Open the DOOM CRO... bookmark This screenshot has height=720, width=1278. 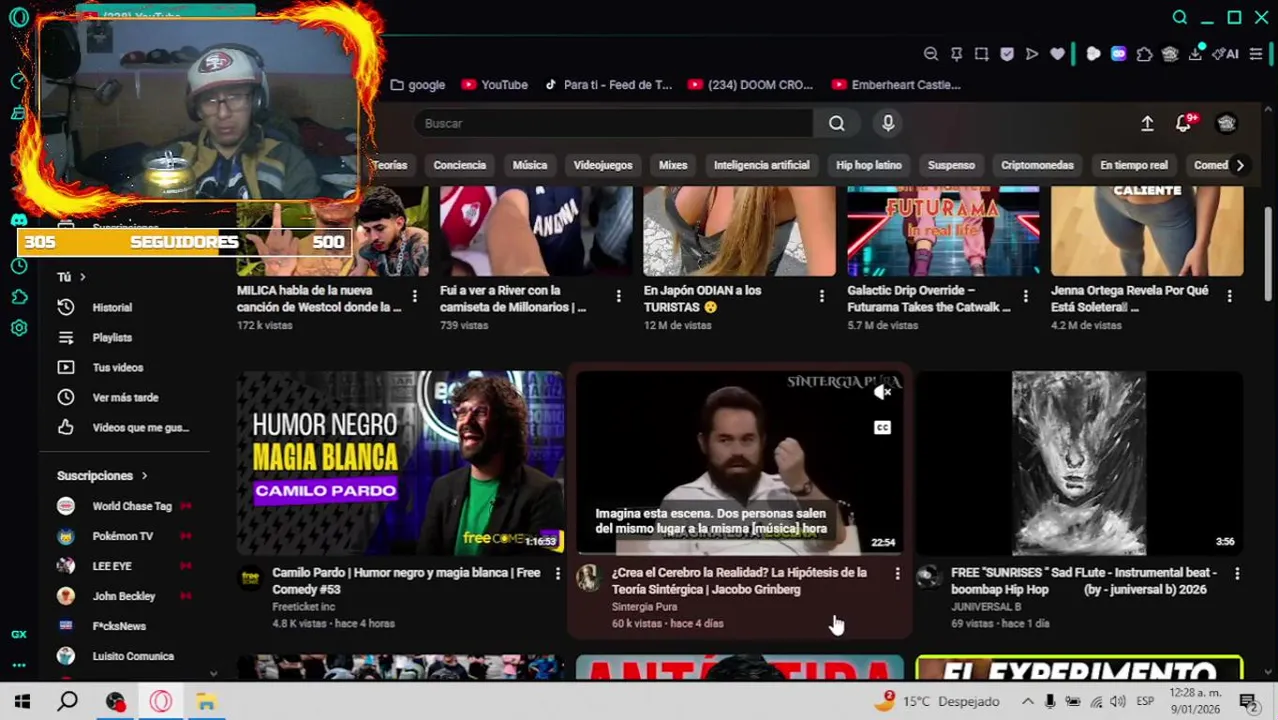click(750, 85)
